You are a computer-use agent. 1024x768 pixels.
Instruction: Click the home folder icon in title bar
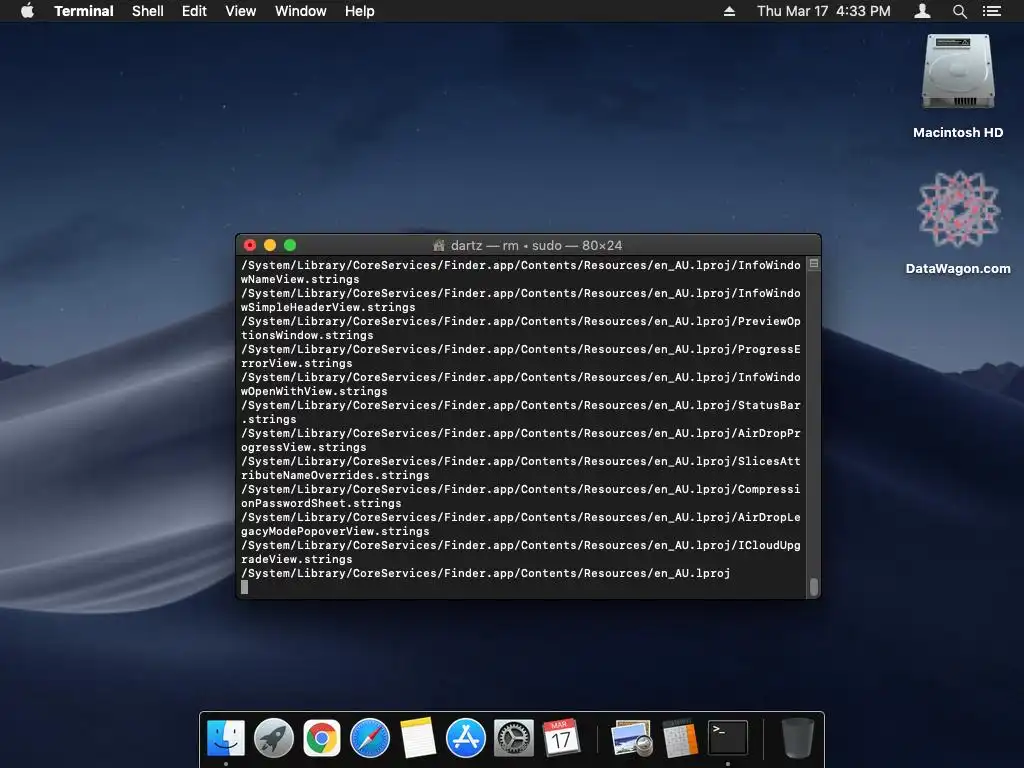439,246
